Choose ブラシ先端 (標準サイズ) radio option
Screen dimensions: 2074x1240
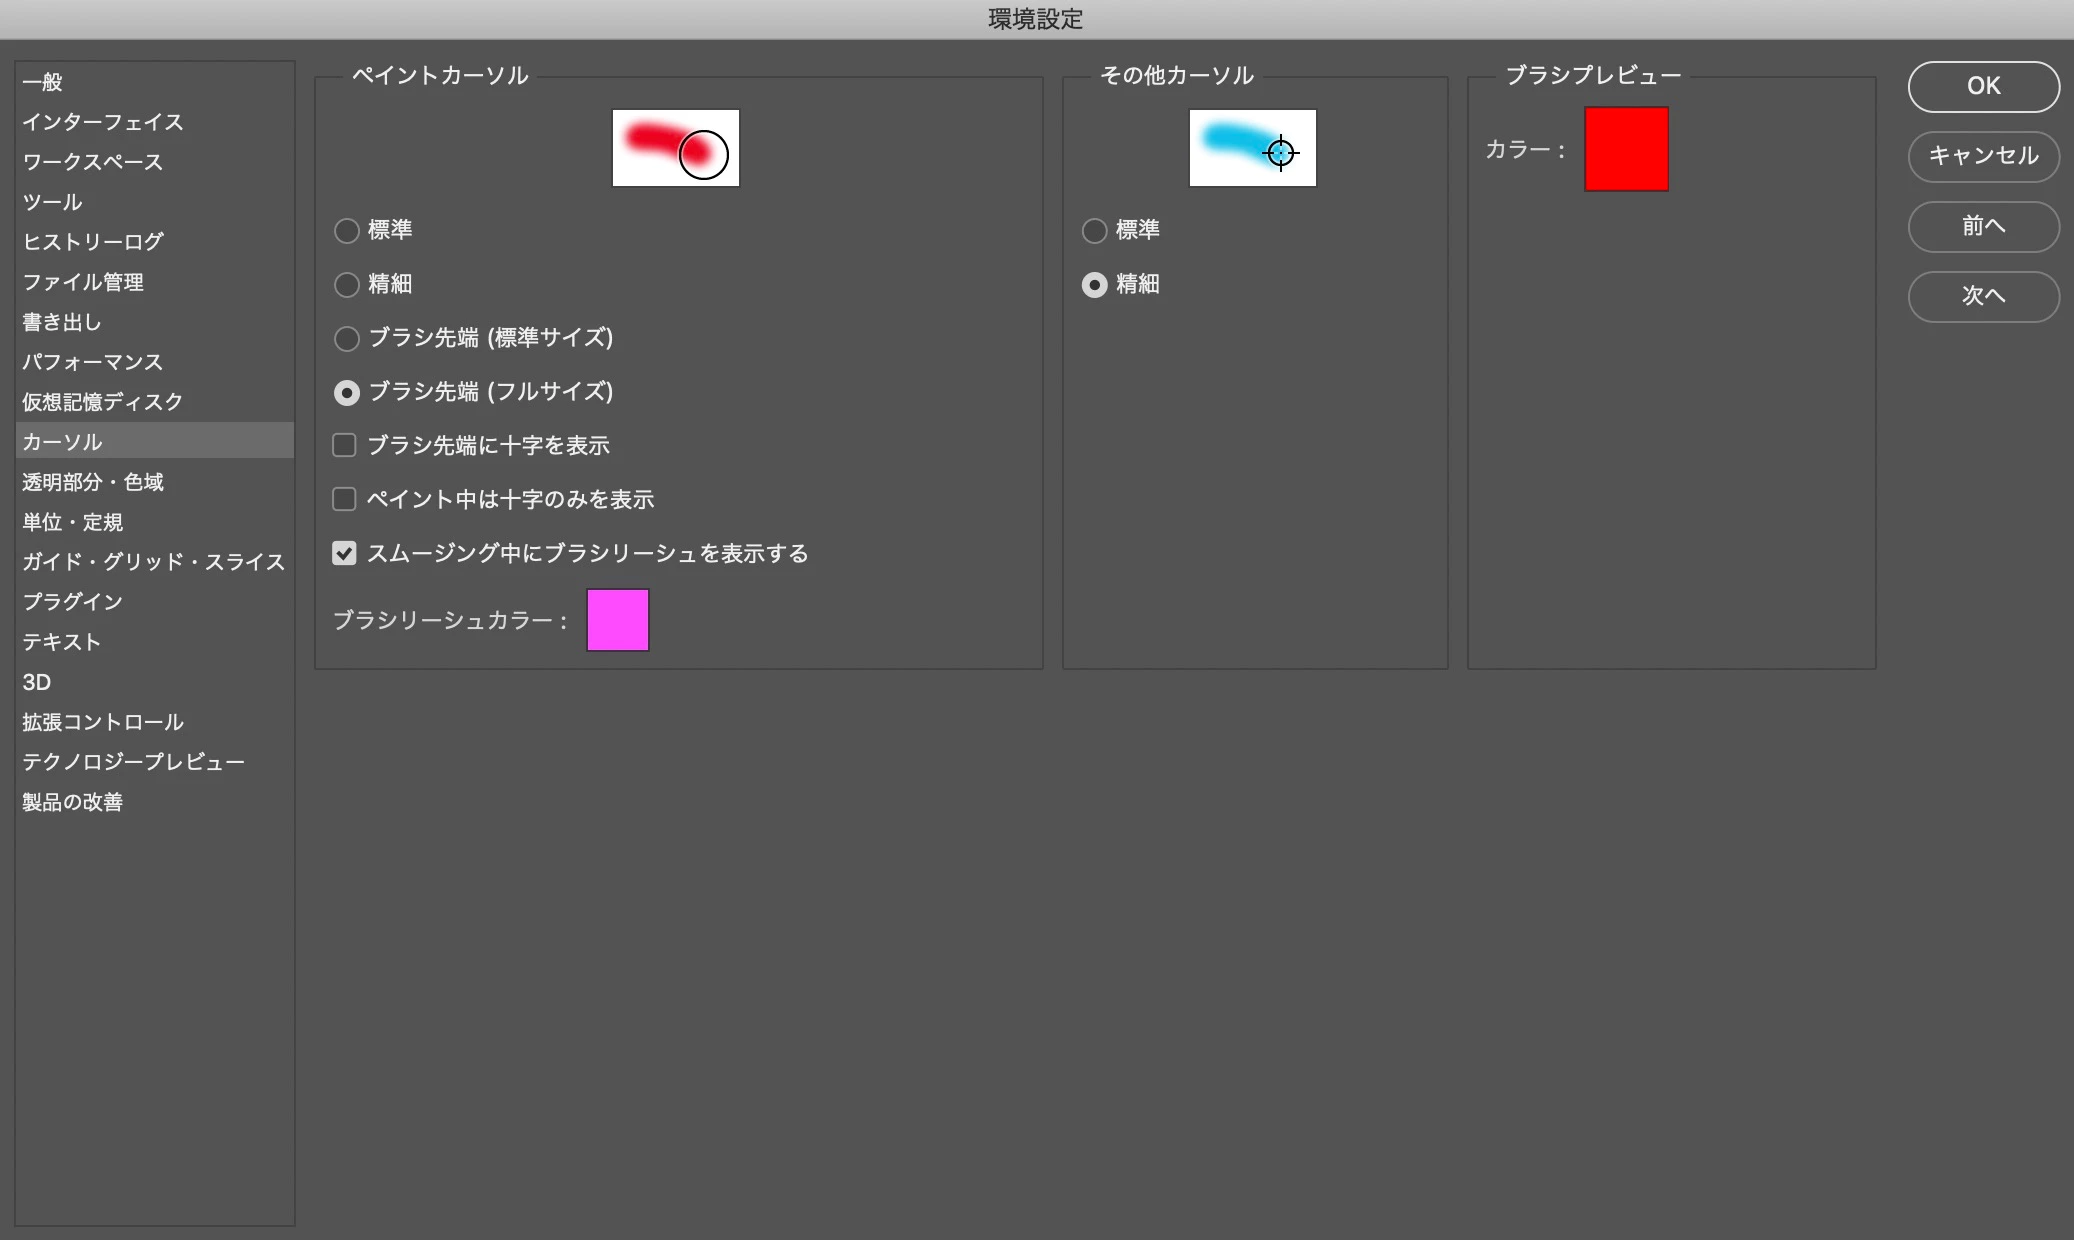tap(347, 339)
